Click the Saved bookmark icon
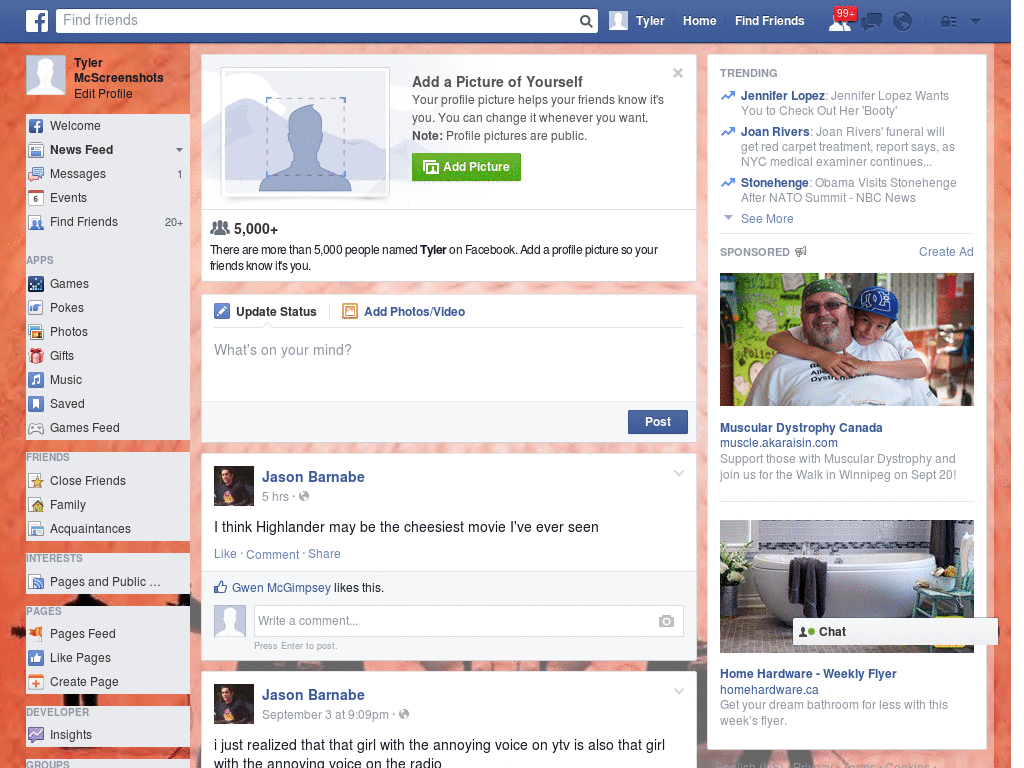The width and height of the screenshot is (1024, 768). (x=36, y=404)
